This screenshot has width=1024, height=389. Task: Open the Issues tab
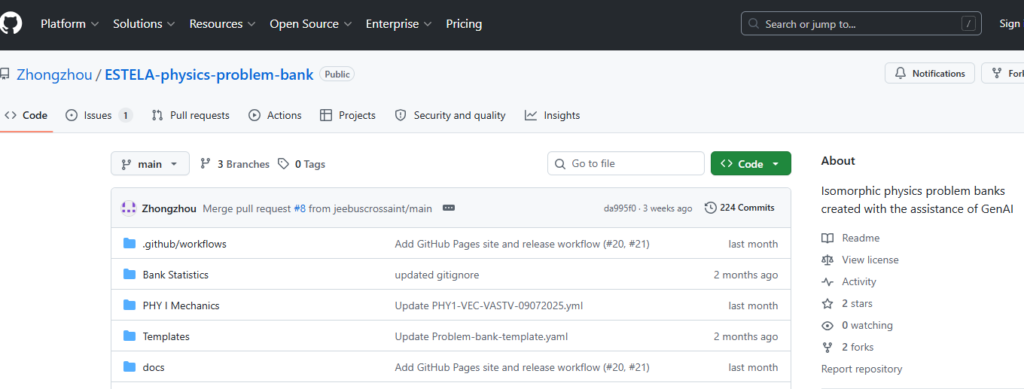[x=99, y=116]
